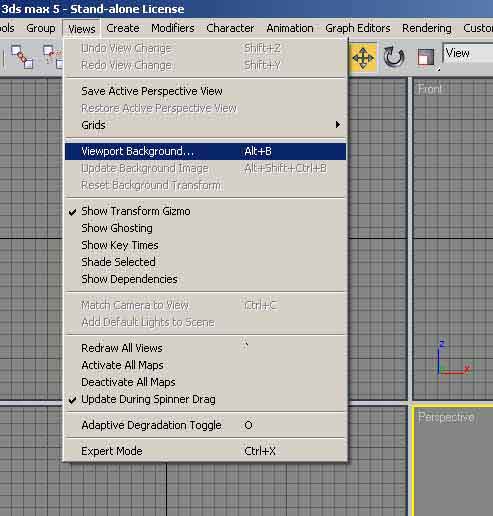Enable Show Dependencies
This screenshot has width=493, height=516.
pyautogui.click(x=206, y=279)
